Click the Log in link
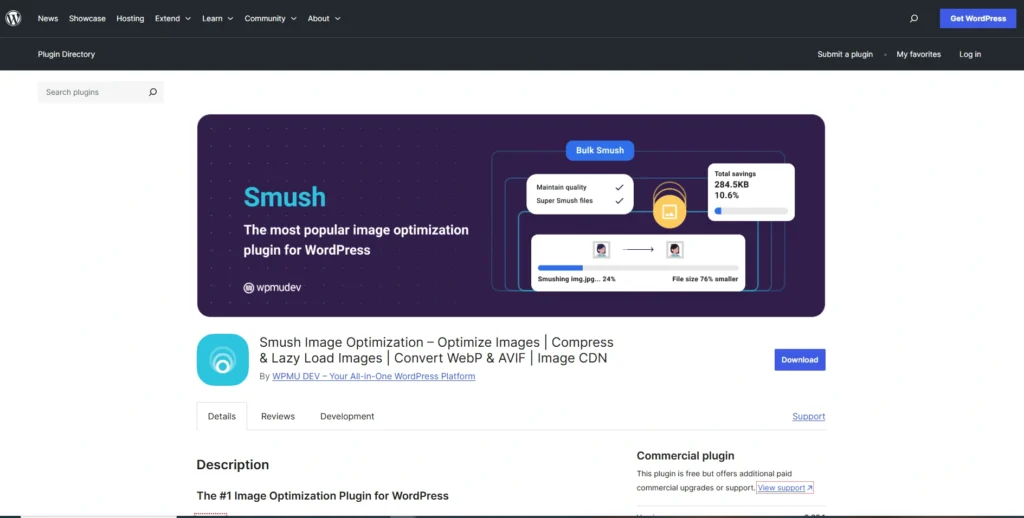 coord(970,54)
